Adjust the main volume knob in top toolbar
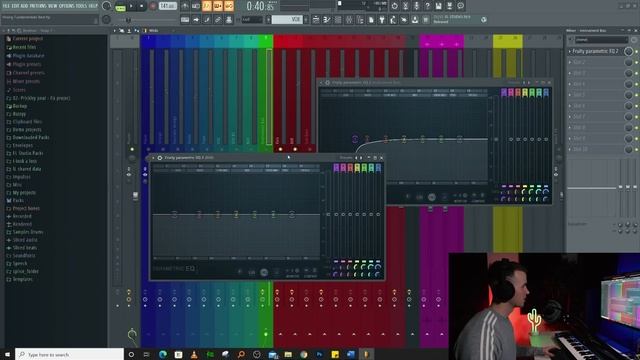This screenshot has height=360, width=640. 107,6
